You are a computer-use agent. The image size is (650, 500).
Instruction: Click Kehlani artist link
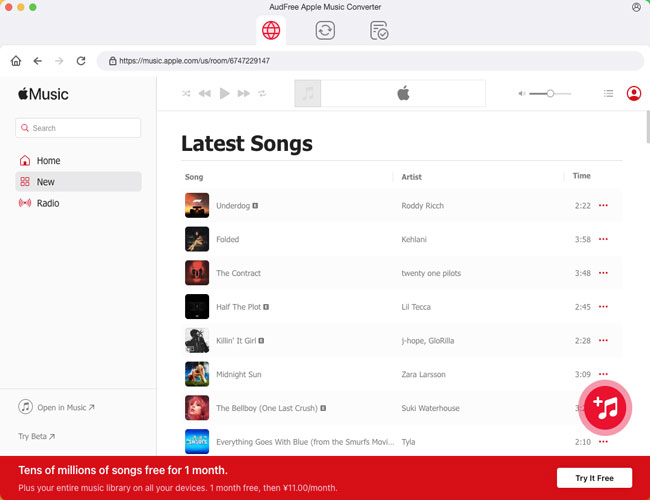pos(414,239)
